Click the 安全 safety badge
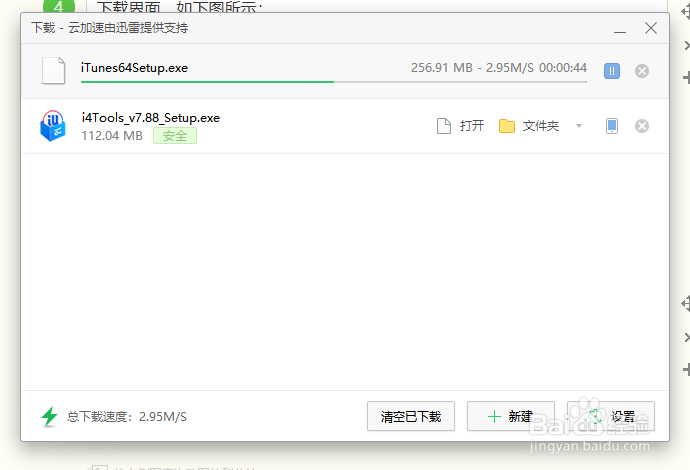This screenshot has height=470, width=690. click(175, 136)
